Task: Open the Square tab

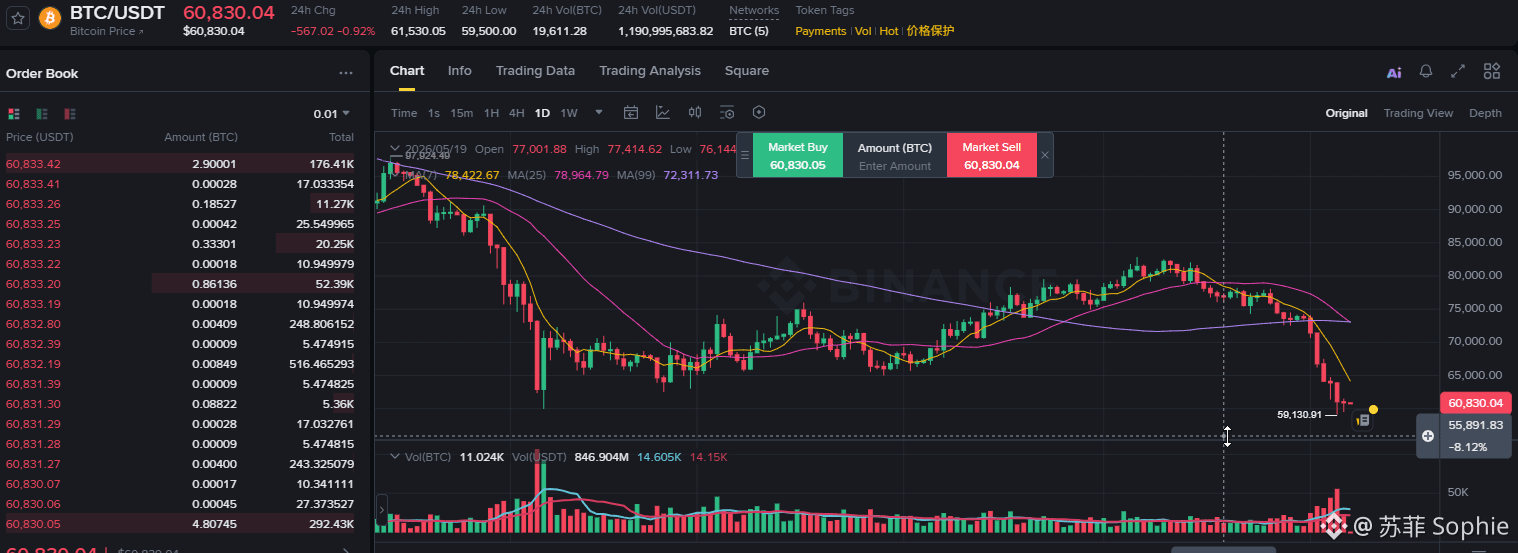Action: (747, 71)
